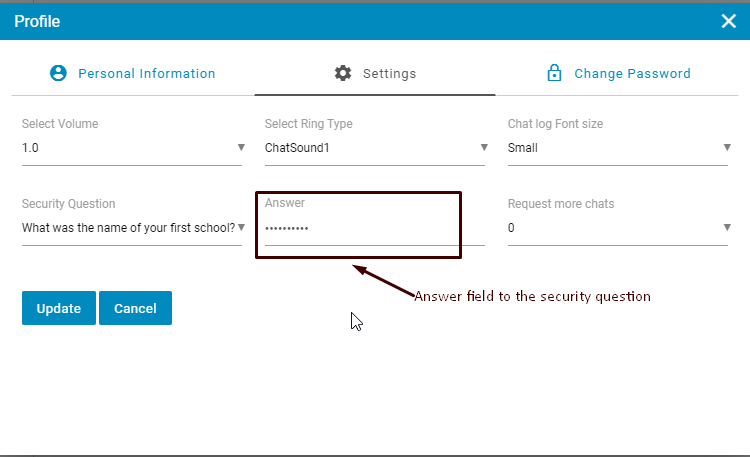Click the person icon beside Personal Information
The width and height of the screenshot is (750, 457).
tap(58, 73)
